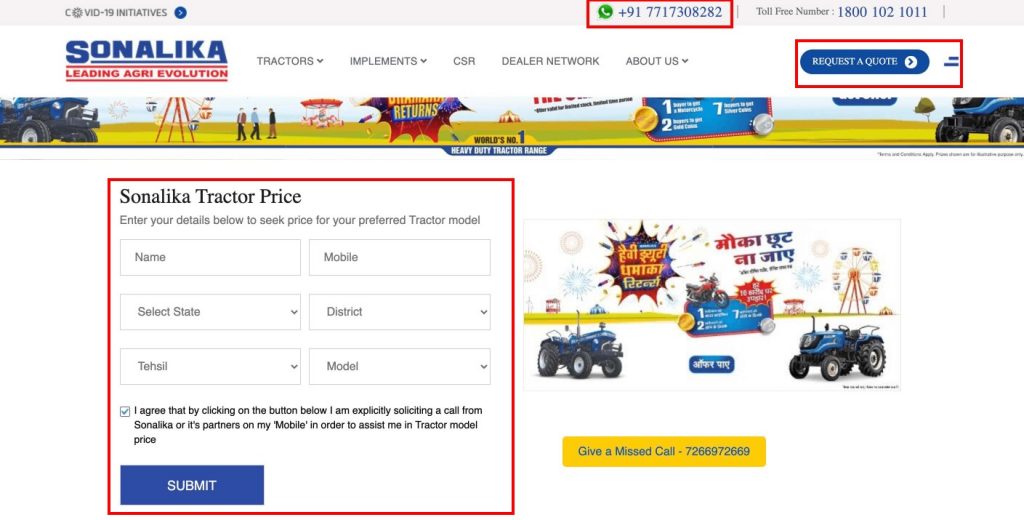Click the green WhatsApp icon
The image size is (1024, 520).
coord(605,12)
